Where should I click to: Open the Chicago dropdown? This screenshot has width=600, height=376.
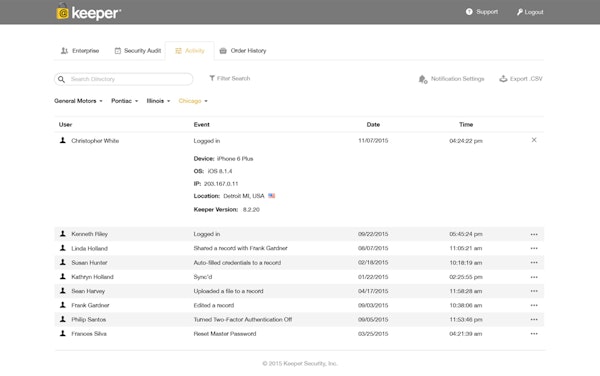pyautogui.click(x=193, y=101)
